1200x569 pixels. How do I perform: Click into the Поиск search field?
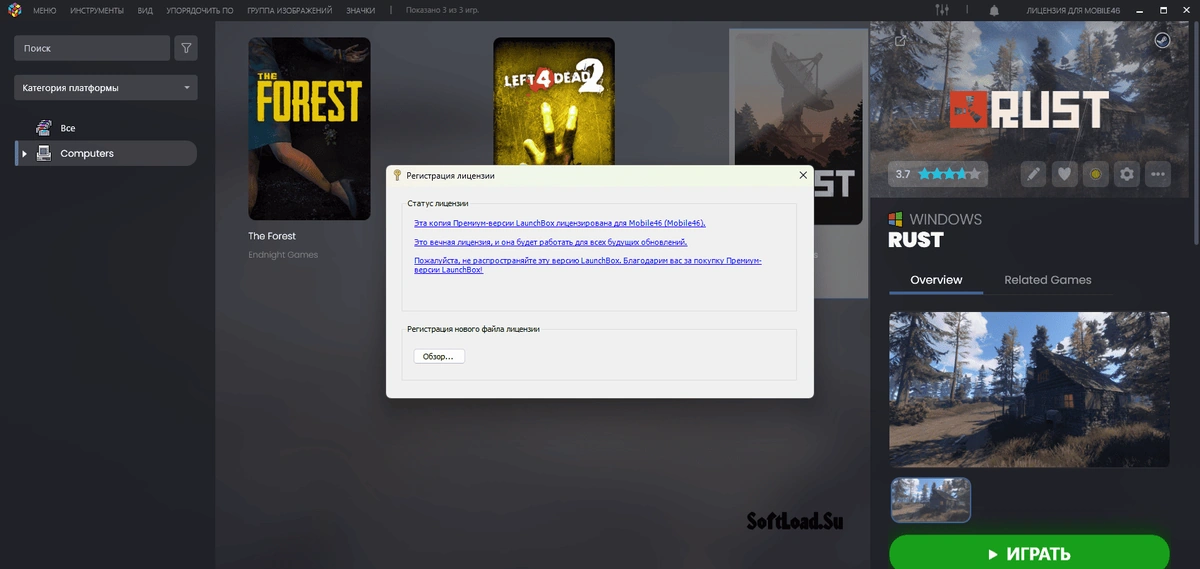point(92,48)
